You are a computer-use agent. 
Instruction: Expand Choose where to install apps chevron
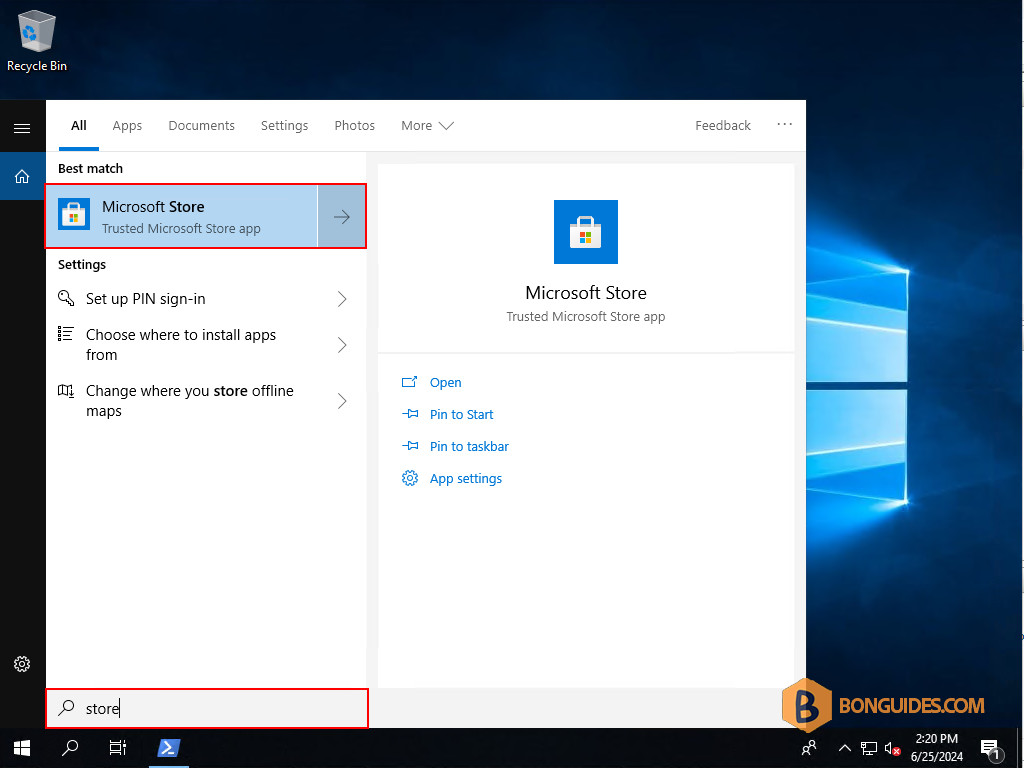(x=342, y=345)
